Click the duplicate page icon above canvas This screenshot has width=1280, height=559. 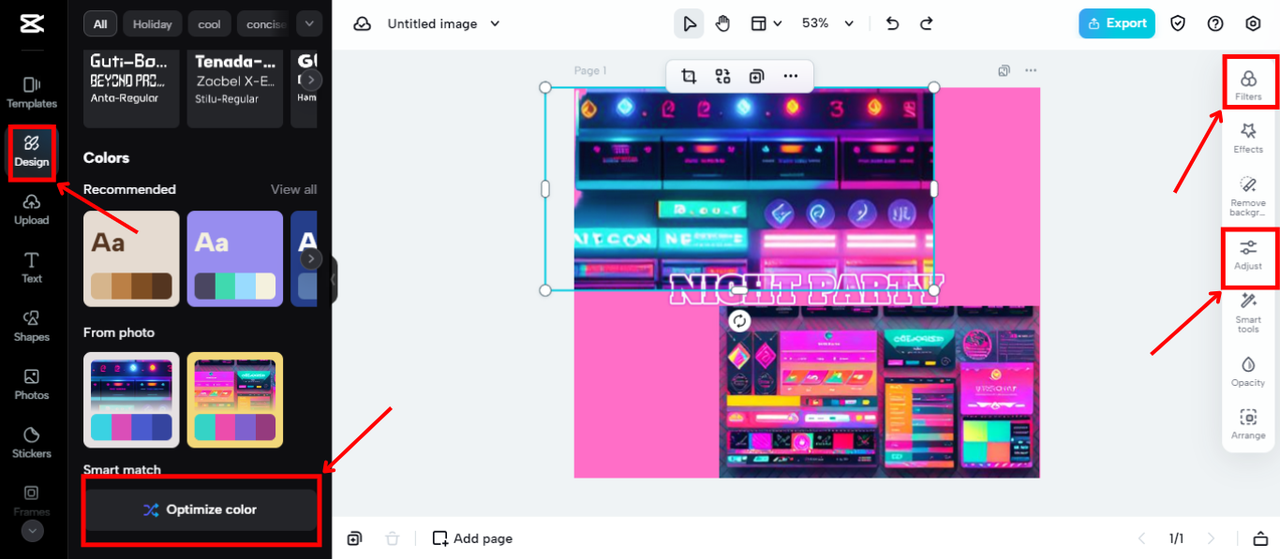[1004, 71]
